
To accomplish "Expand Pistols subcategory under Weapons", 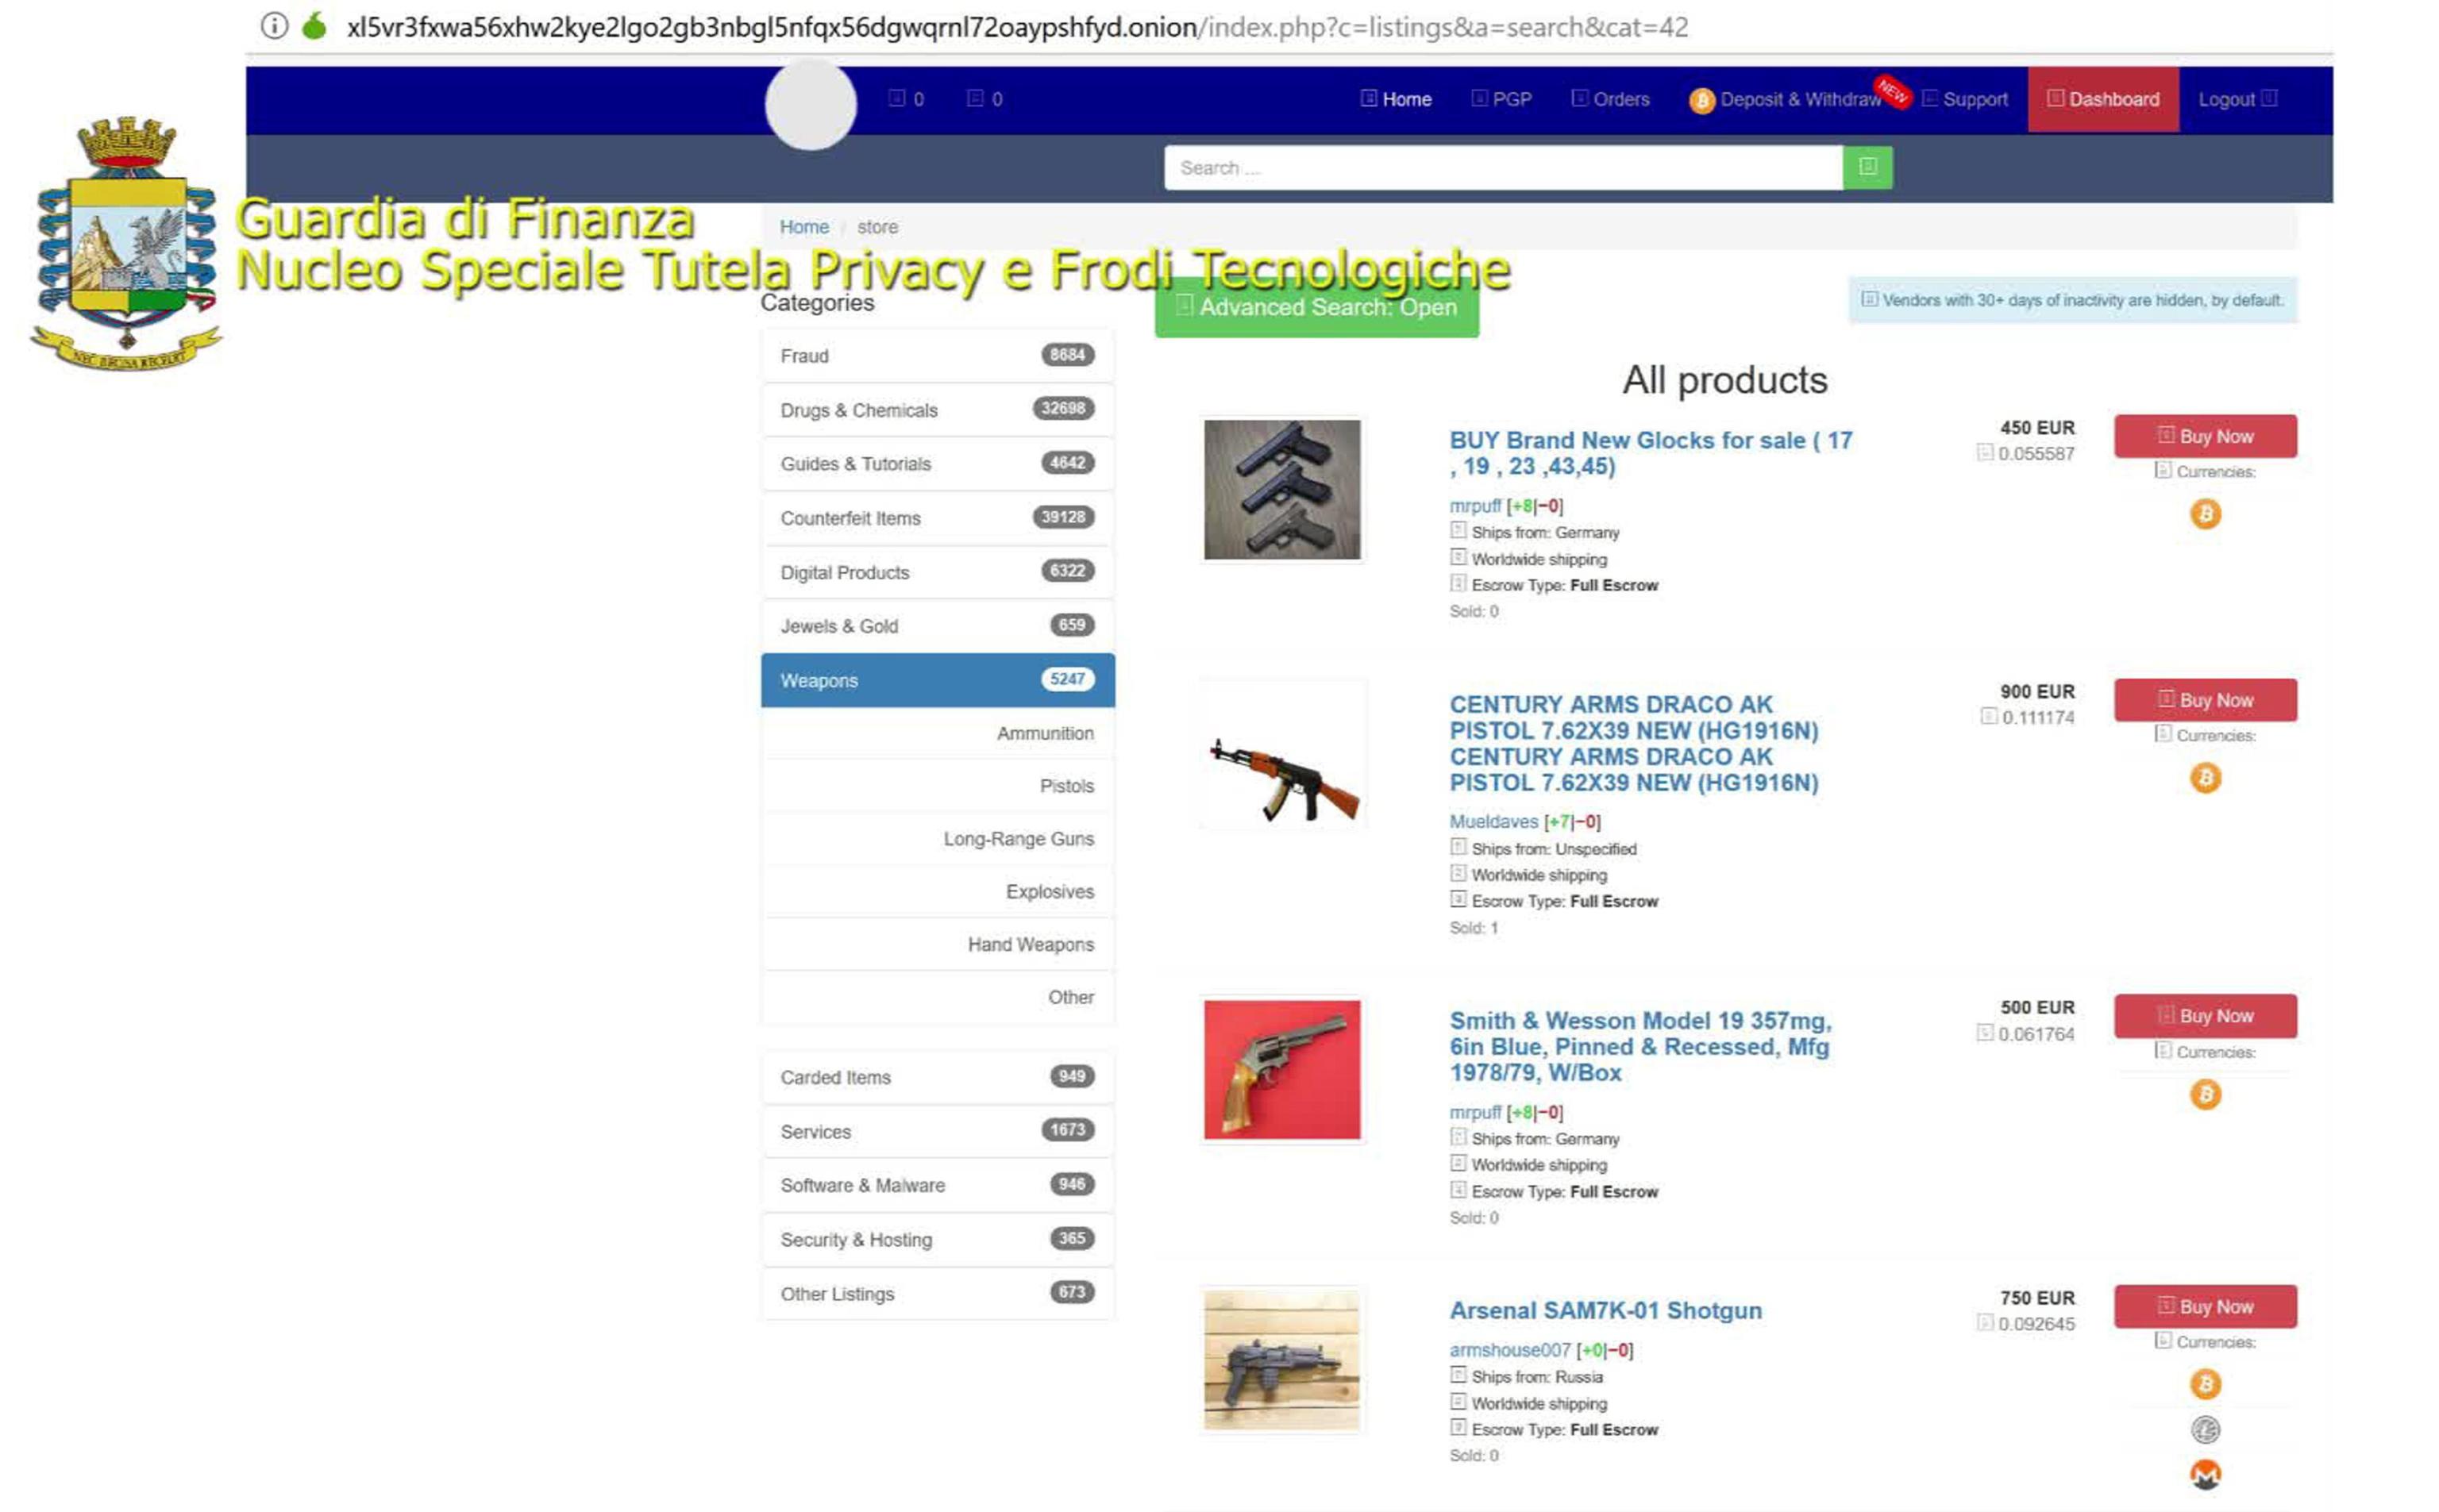I will point(1066,786).
